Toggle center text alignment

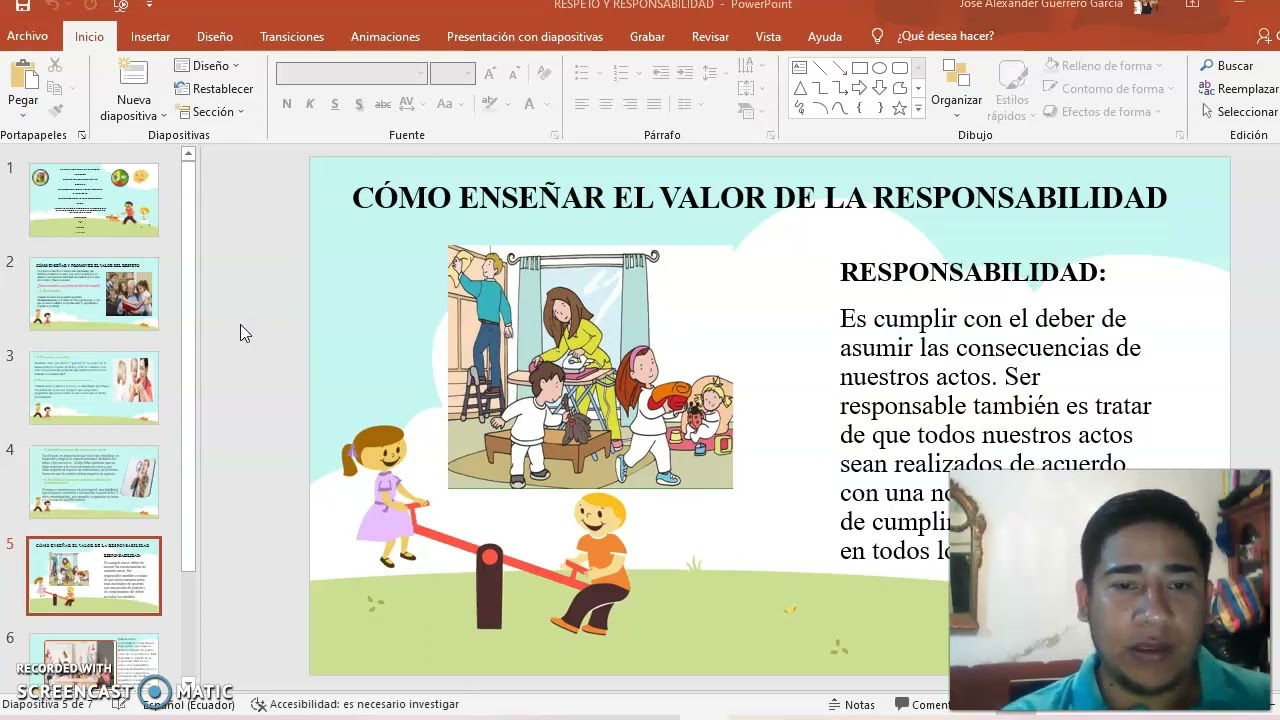coord(606,104)
